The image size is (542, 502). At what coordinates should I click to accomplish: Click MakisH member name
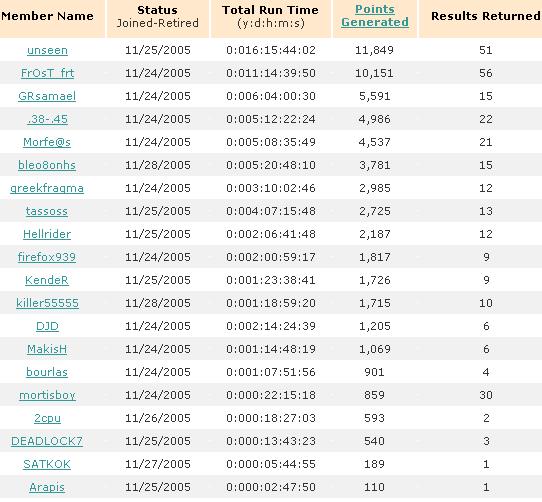tap(47, 349)
